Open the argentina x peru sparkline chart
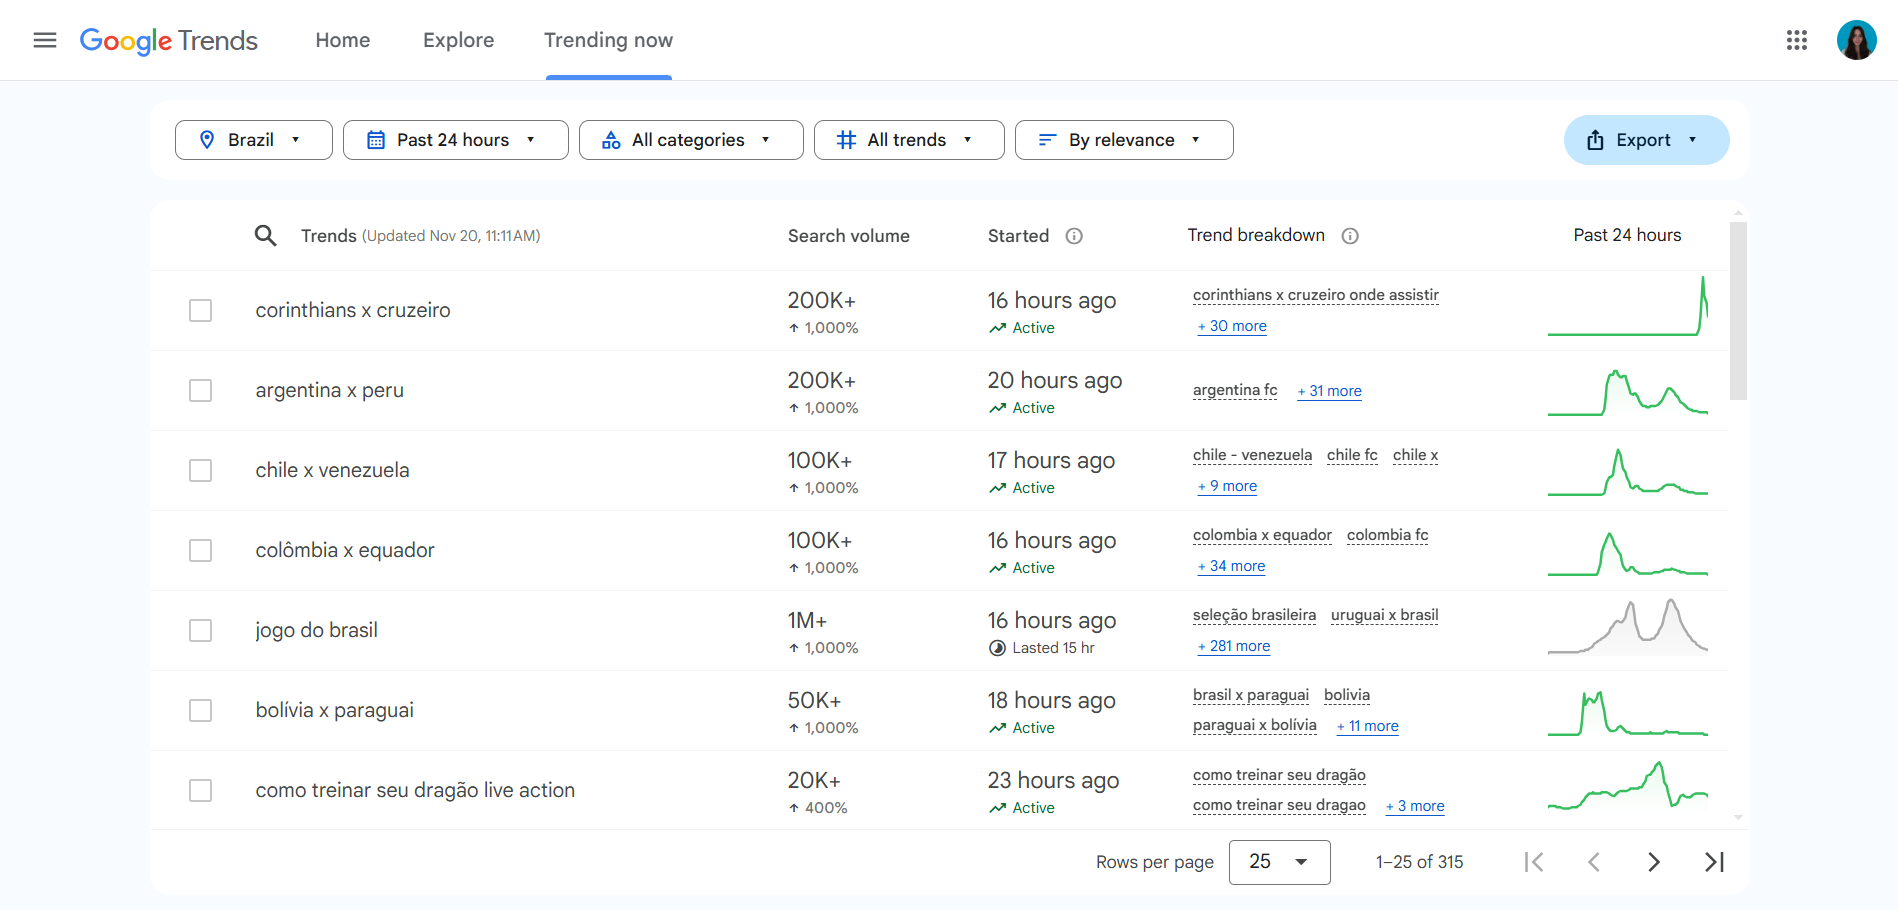The height and width of the screenshot is (910, 1898). coord(1628,392)
